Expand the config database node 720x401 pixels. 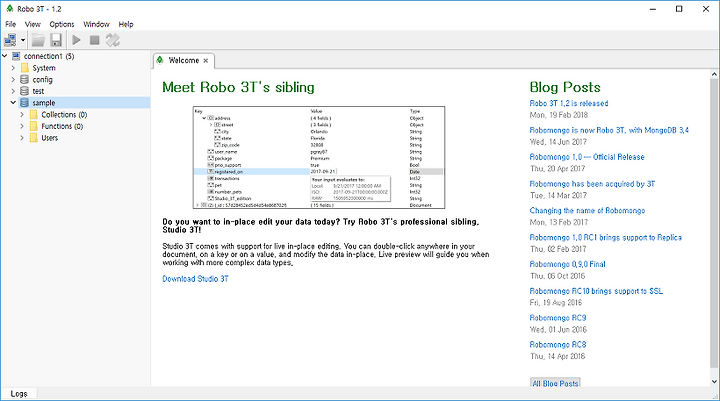[x=13, y=79]
